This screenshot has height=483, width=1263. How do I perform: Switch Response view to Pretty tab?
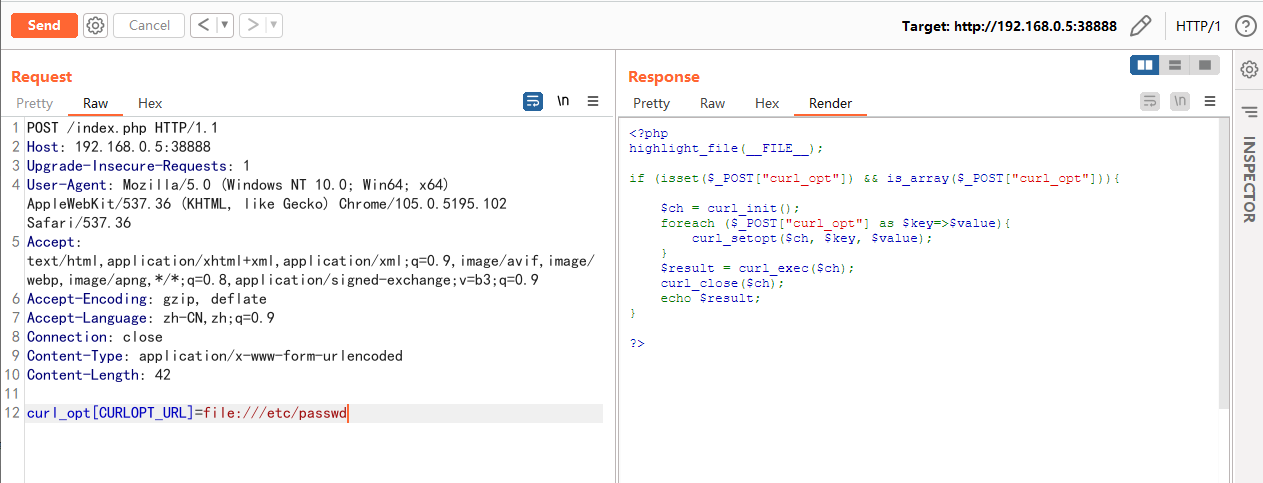pos(652,103)
